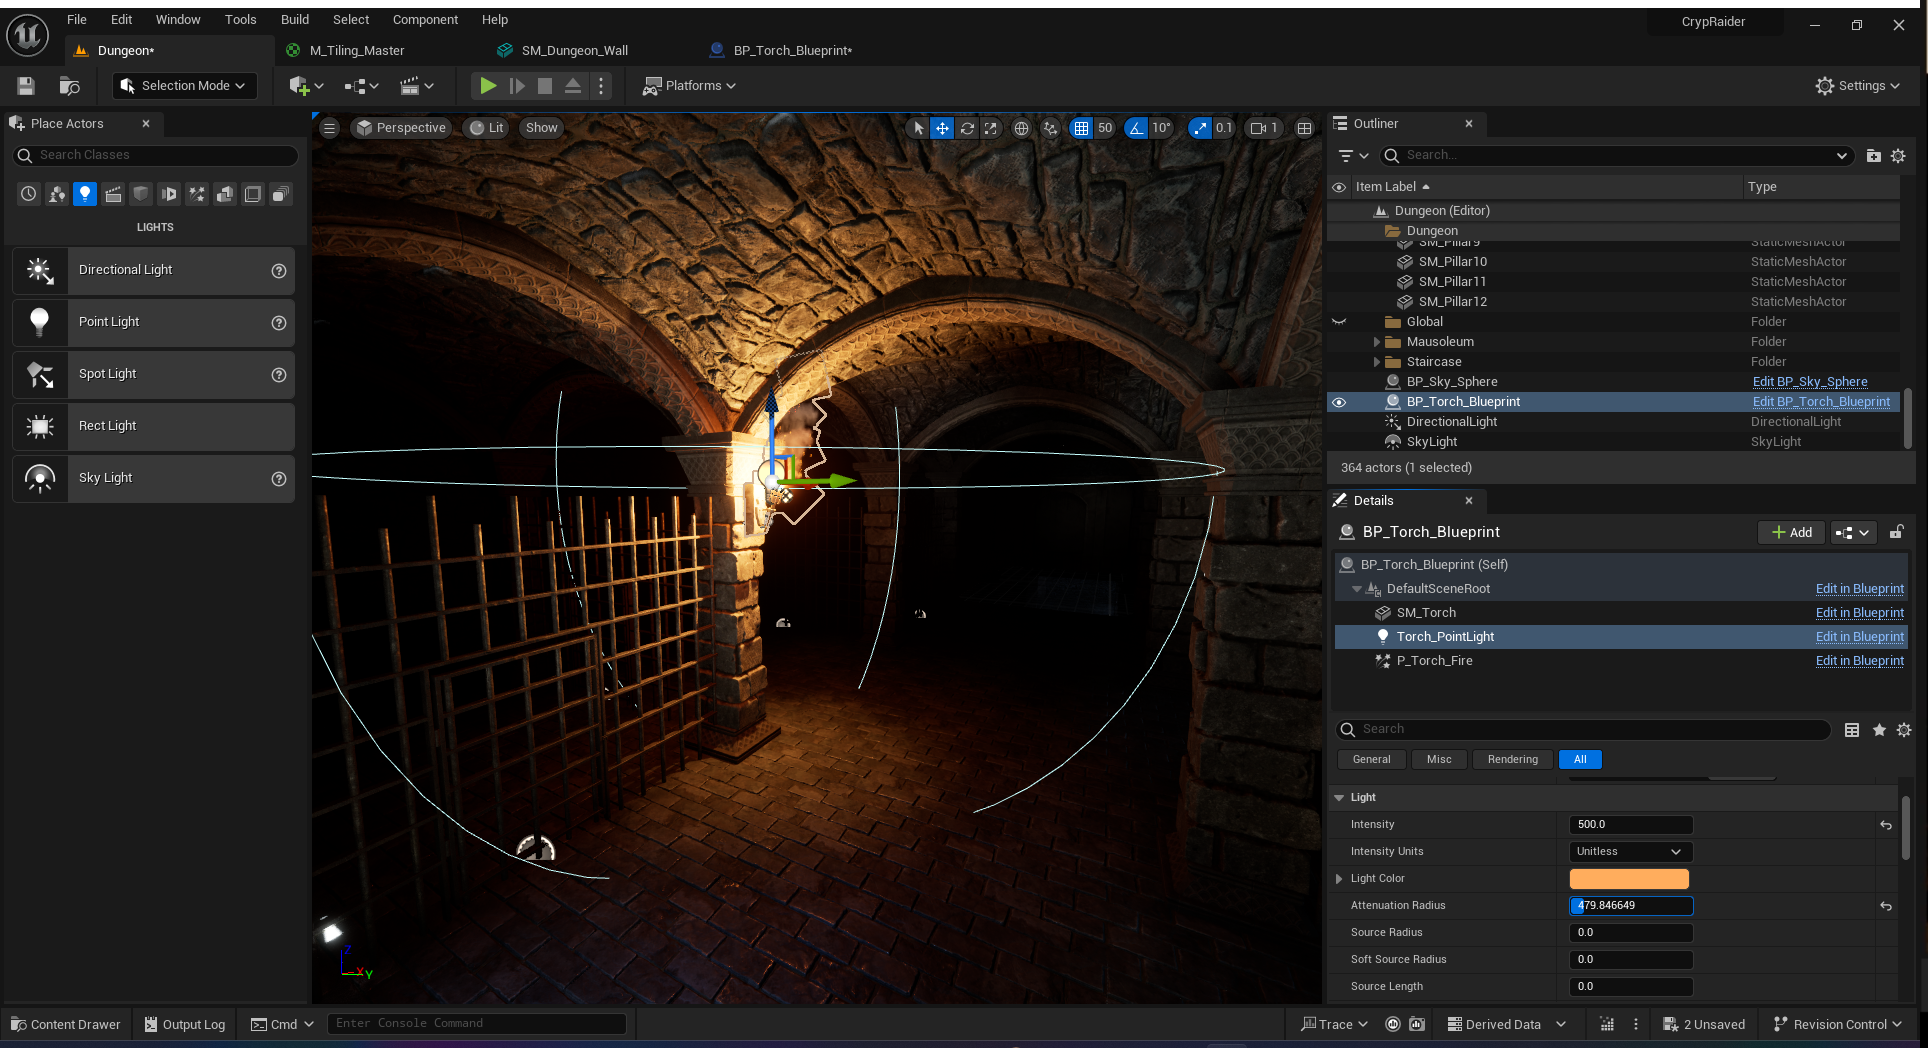Toggle rotation angle snapping

pos(1136,128)
